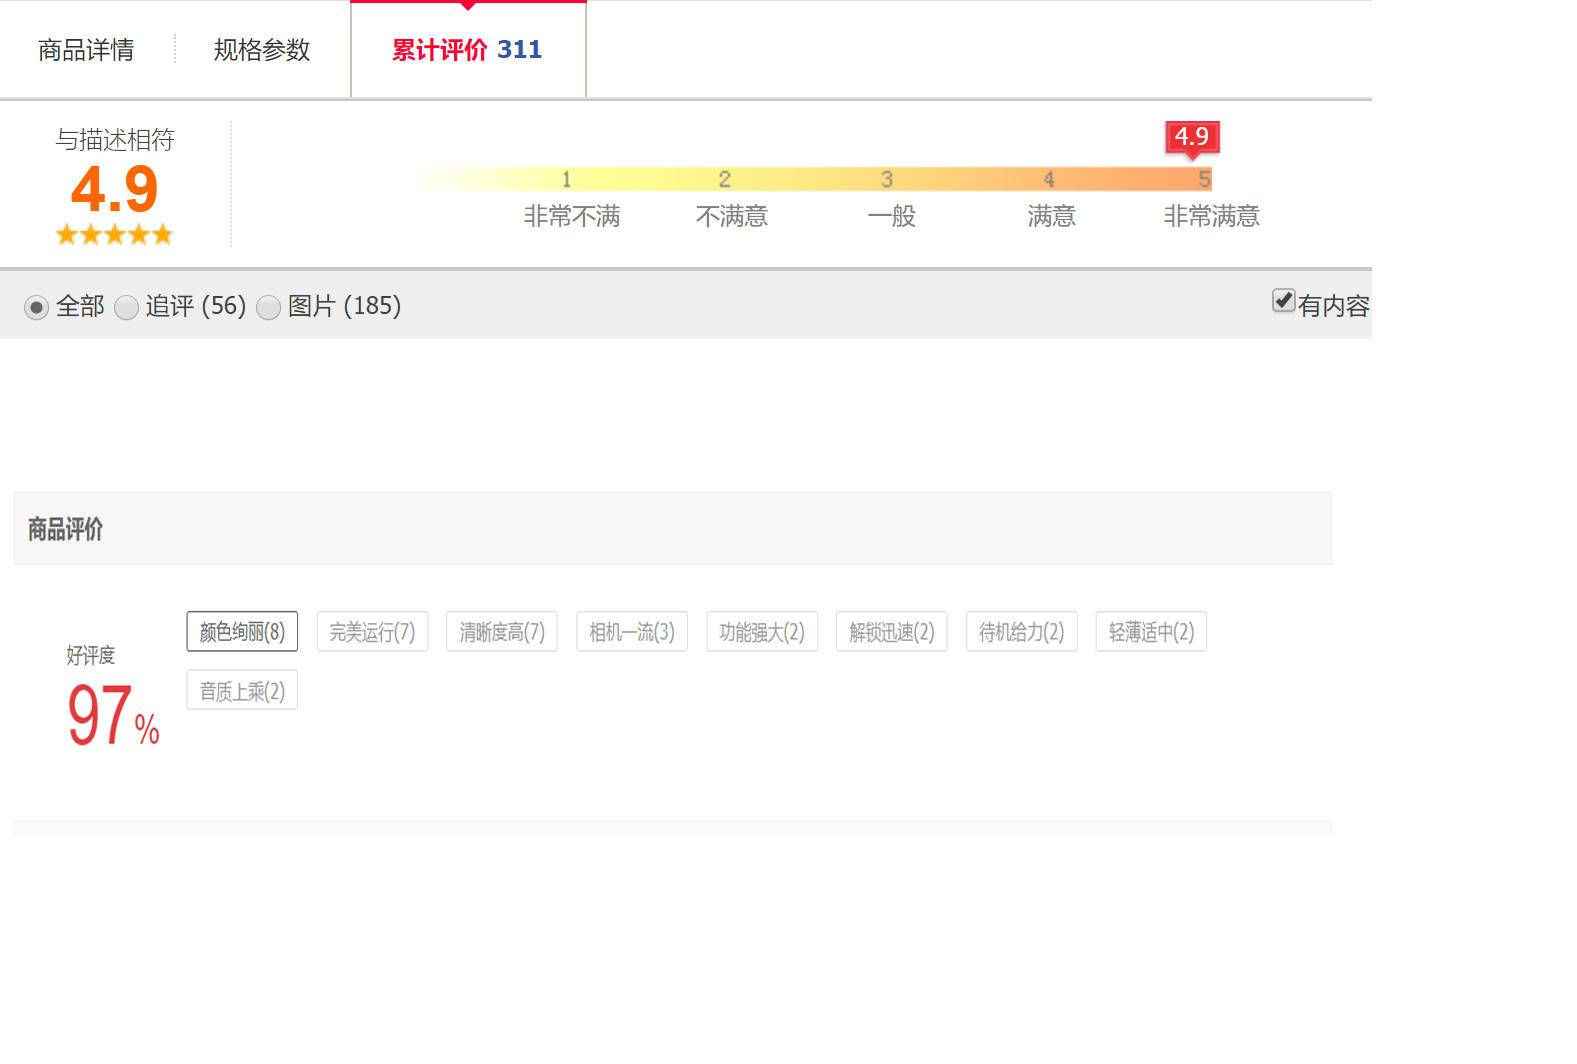Viewport: 1577px width, 1064px height.
Task: Click the 商品评价 section header
Action: point(66,529)
